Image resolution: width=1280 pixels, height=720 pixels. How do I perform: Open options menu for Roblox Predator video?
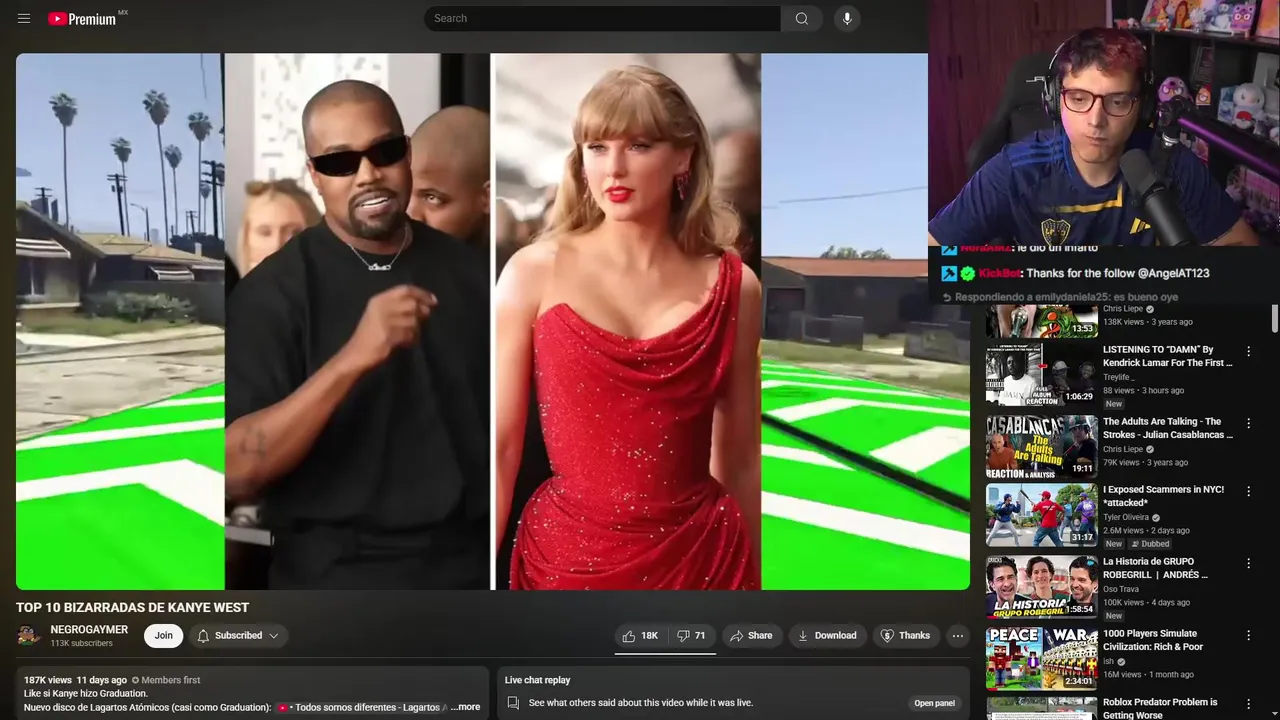click(x=1248, y=704)
